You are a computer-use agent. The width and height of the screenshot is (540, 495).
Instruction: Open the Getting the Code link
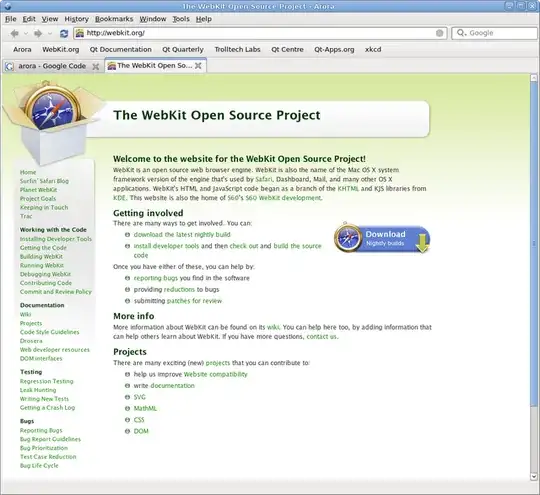[x=43, y=248]
